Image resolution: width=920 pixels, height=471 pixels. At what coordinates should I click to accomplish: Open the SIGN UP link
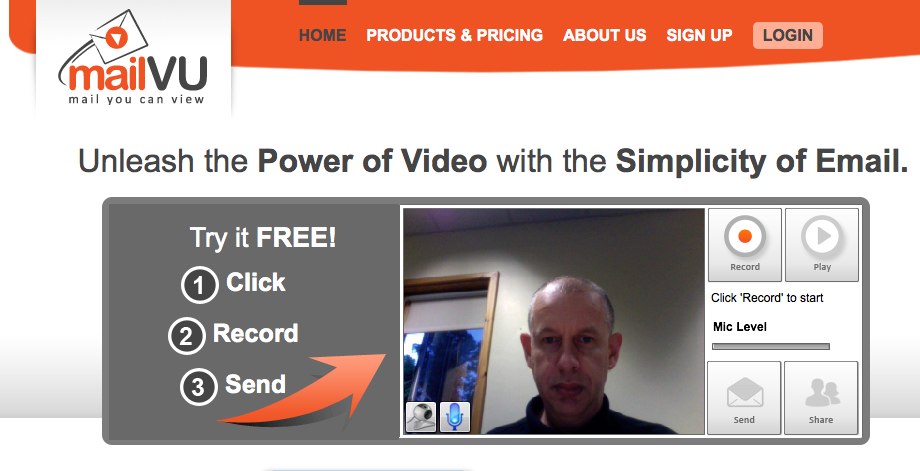coord(699,35)
